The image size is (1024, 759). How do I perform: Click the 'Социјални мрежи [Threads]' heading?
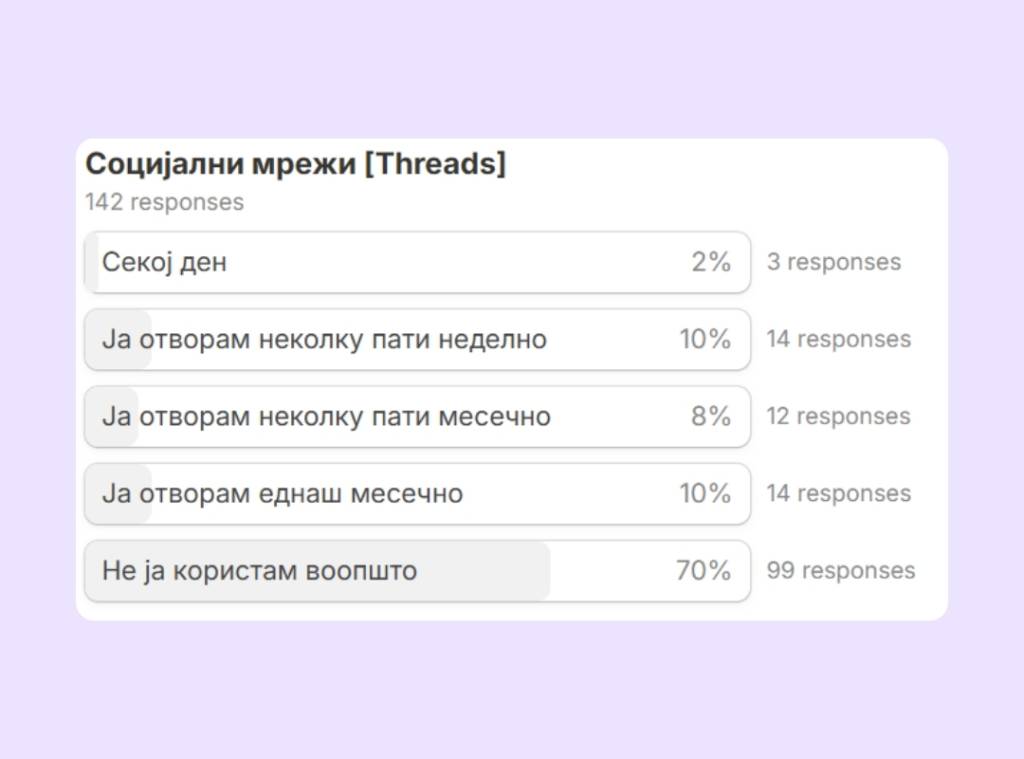point(295,164)
